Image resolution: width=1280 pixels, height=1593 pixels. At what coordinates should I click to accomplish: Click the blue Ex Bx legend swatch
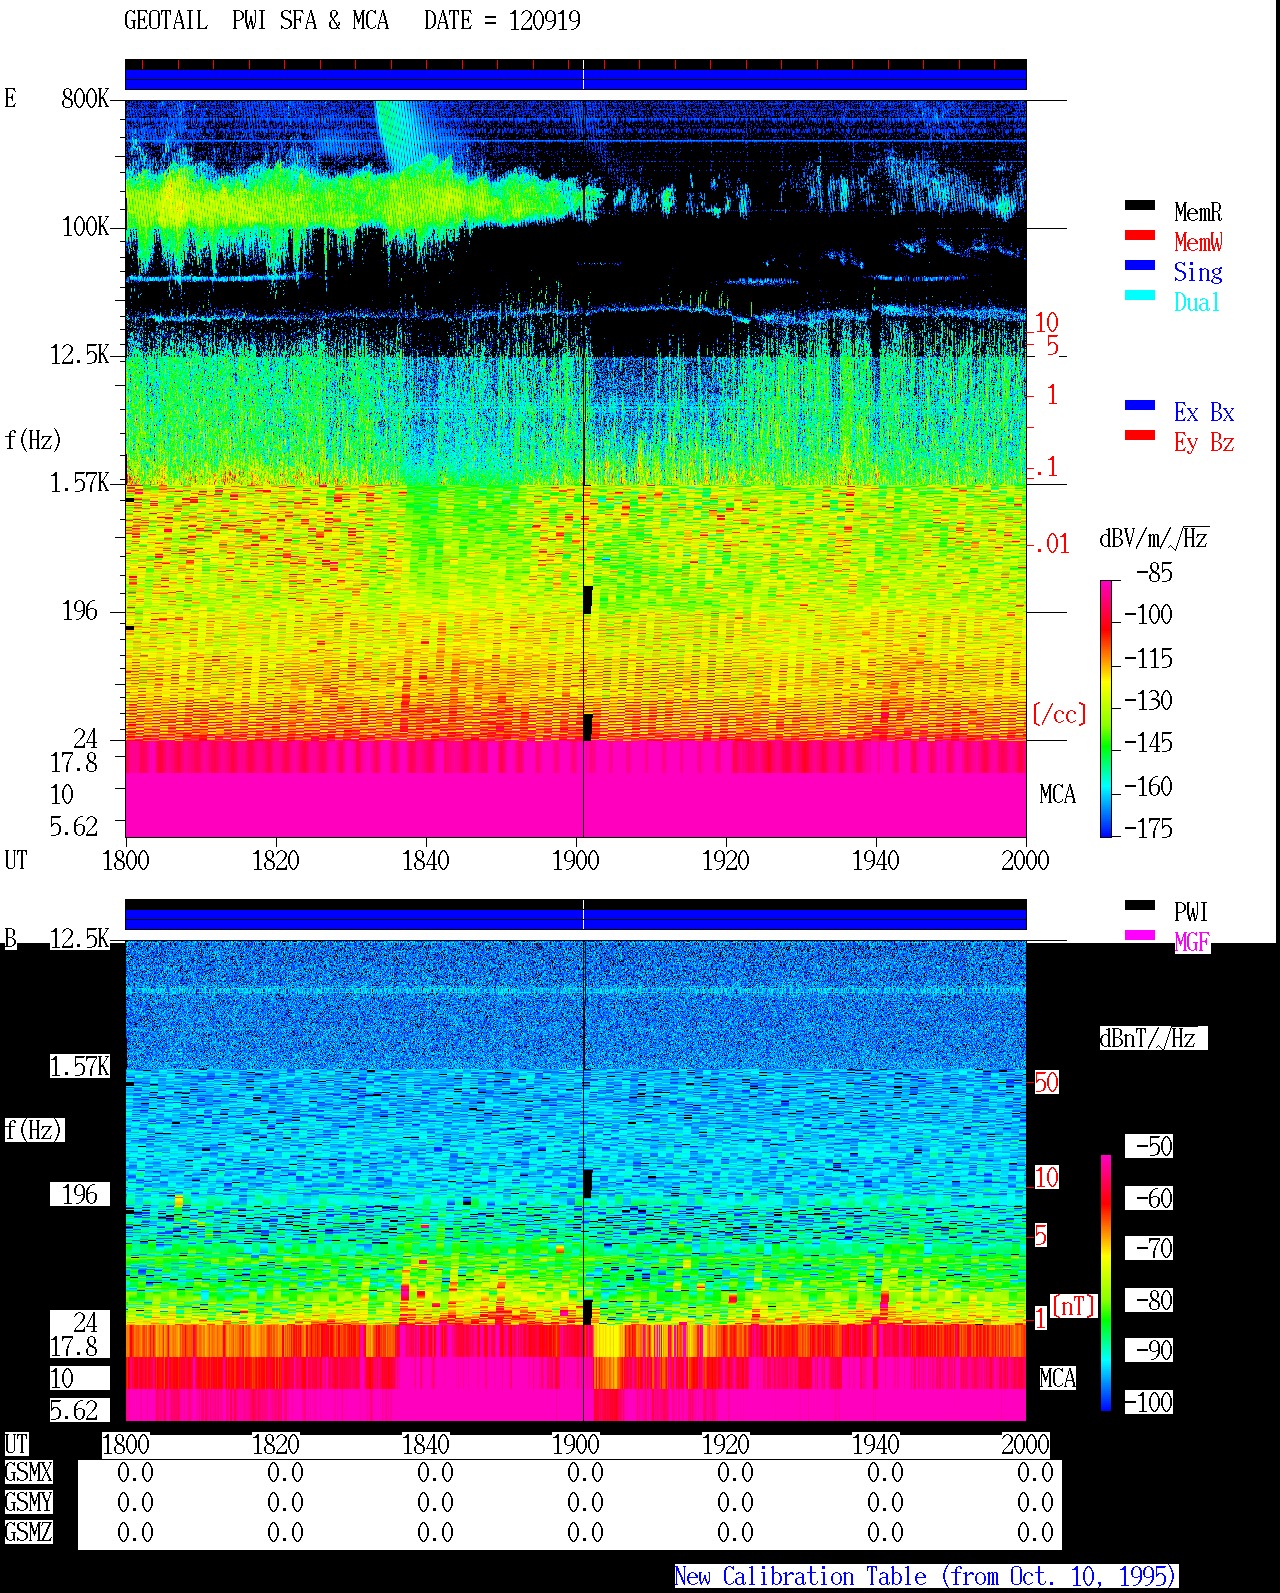click(1139, 406)
